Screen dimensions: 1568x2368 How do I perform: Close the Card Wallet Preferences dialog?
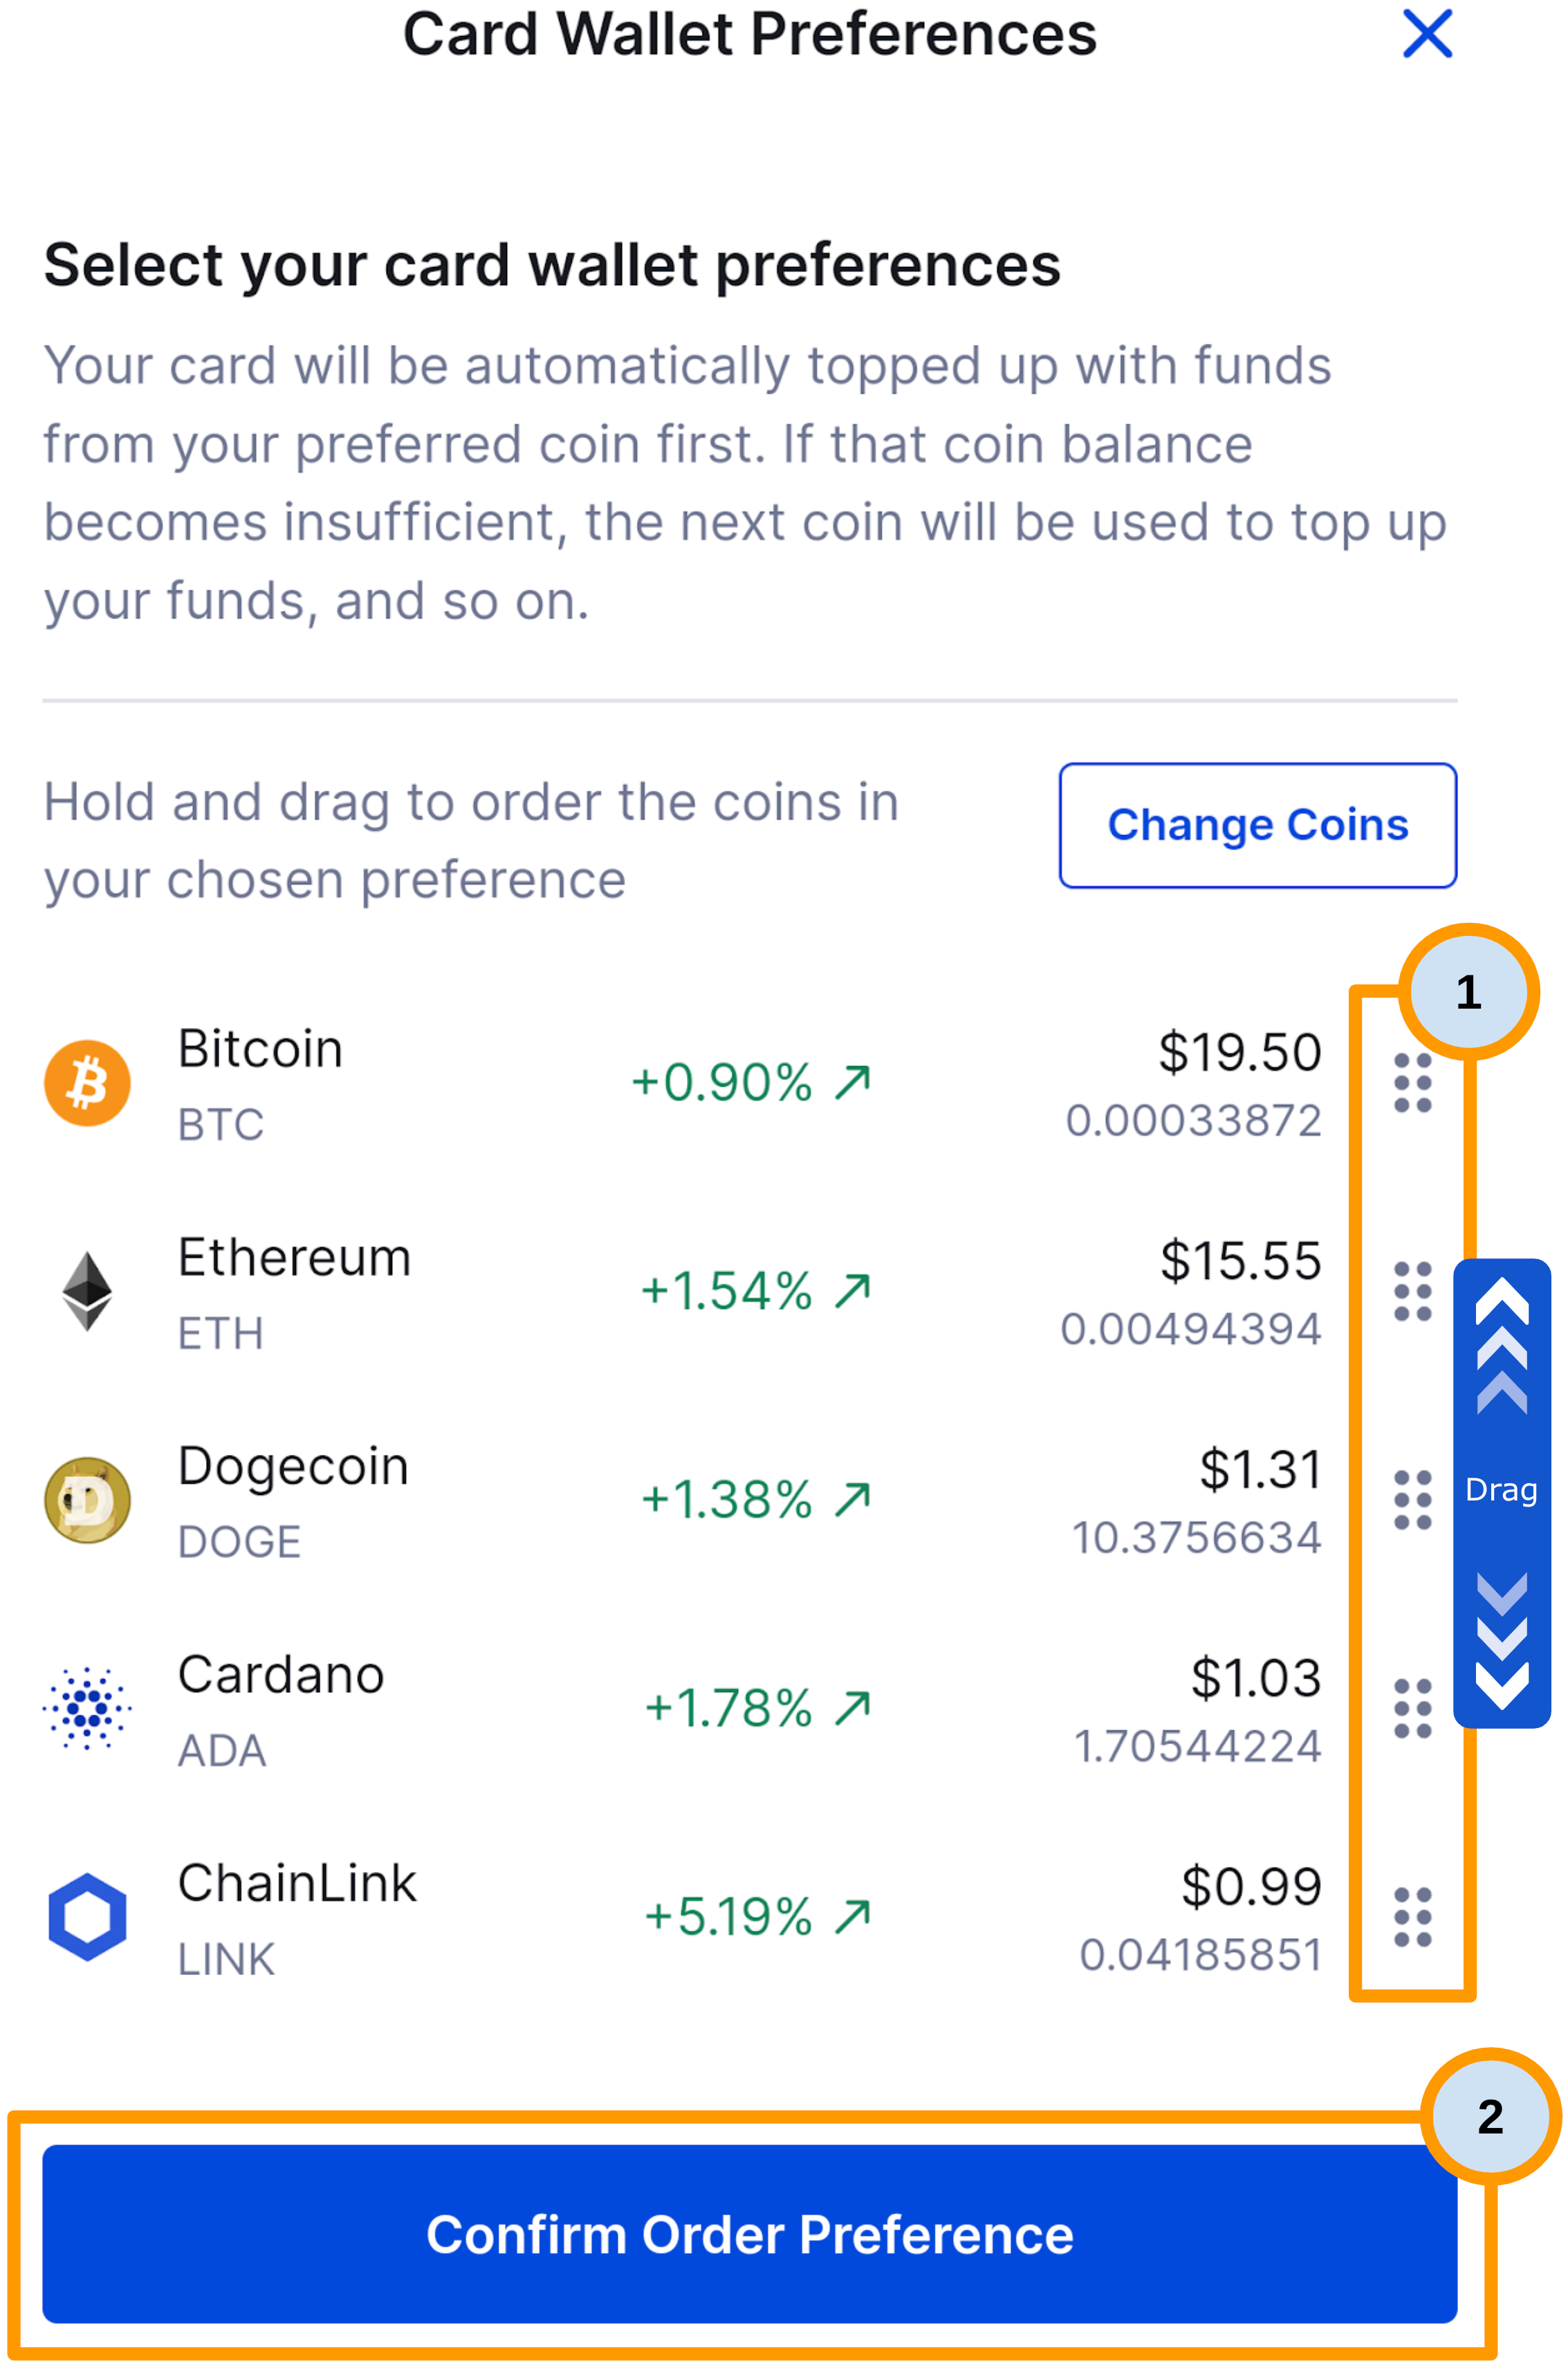1426,34
